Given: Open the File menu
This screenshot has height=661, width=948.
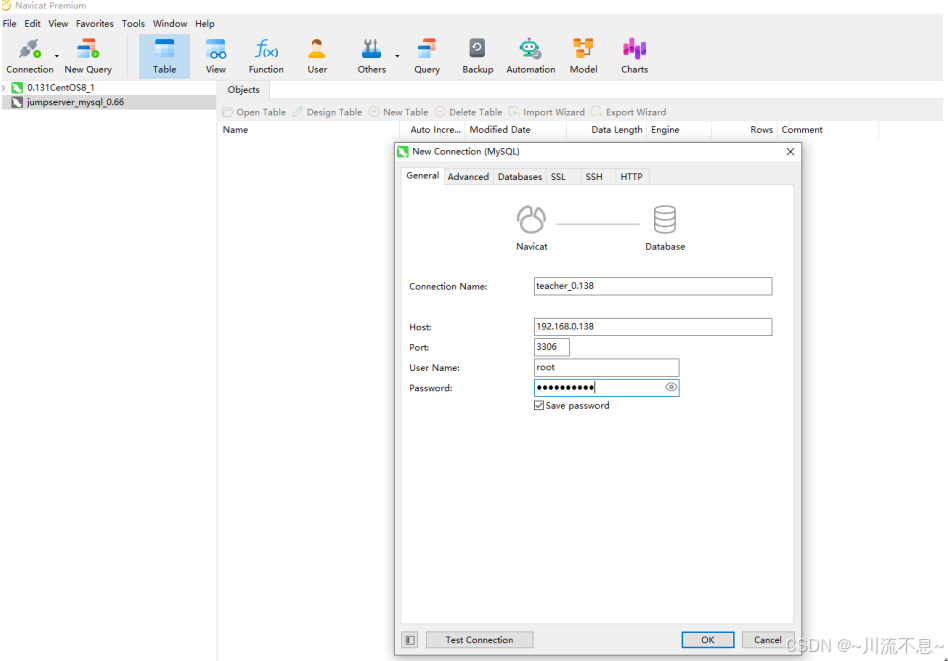Looking at the screenshot, I should tap(10, 24).
